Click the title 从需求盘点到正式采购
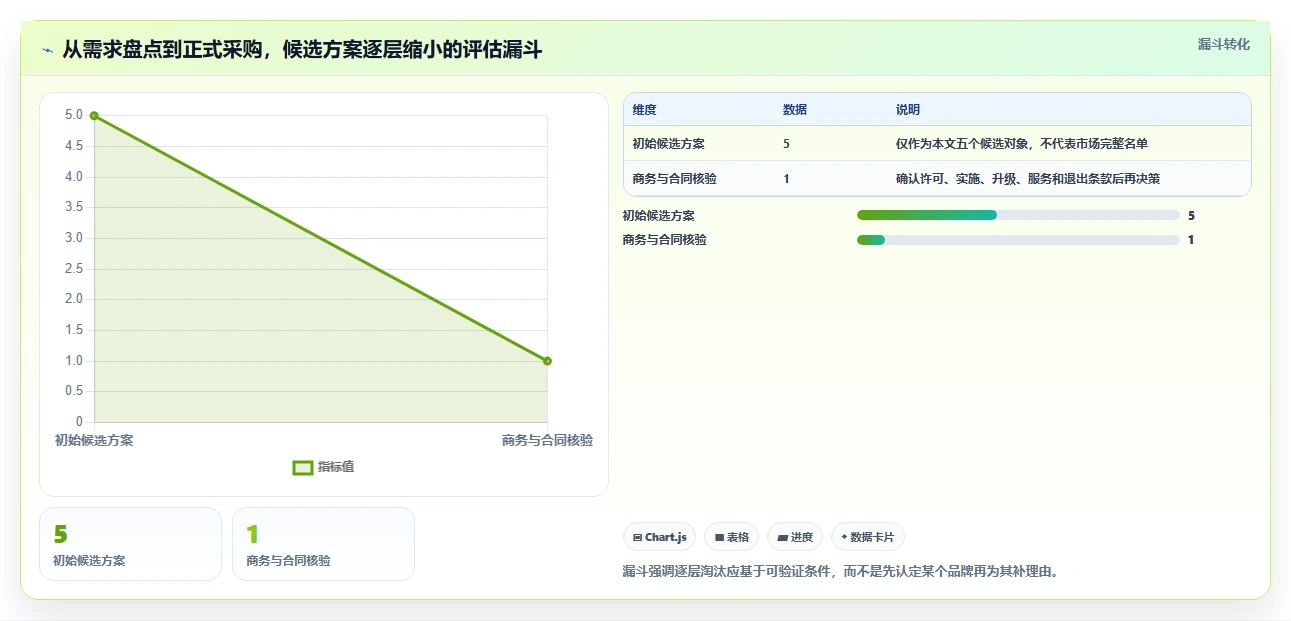The height and width of the screenshot is (621, 1291). (302, 49)
